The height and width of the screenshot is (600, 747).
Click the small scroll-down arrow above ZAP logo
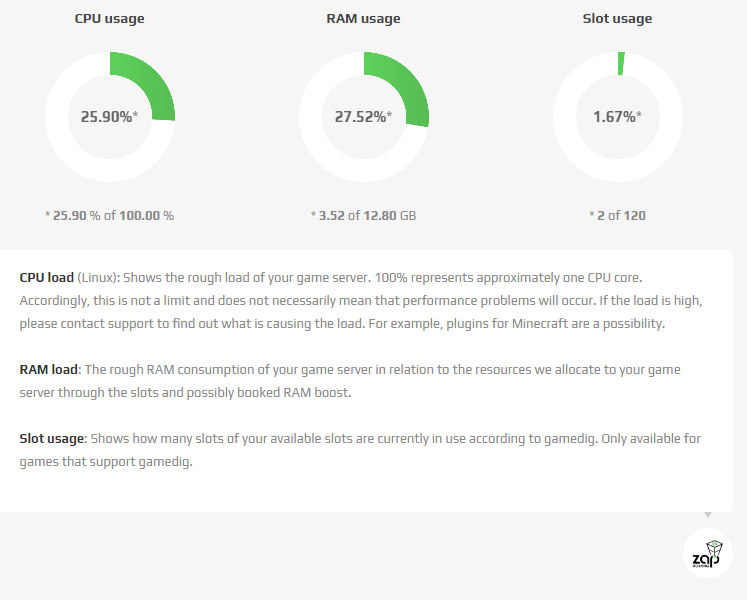[708, 515]
